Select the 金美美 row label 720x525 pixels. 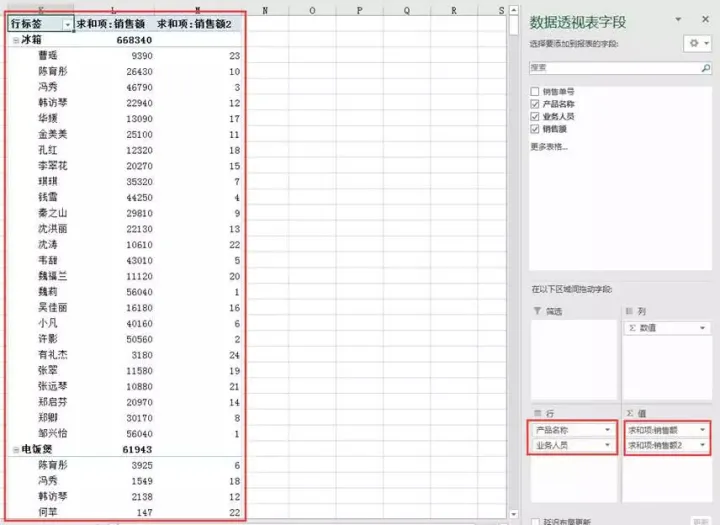[52, 135]
